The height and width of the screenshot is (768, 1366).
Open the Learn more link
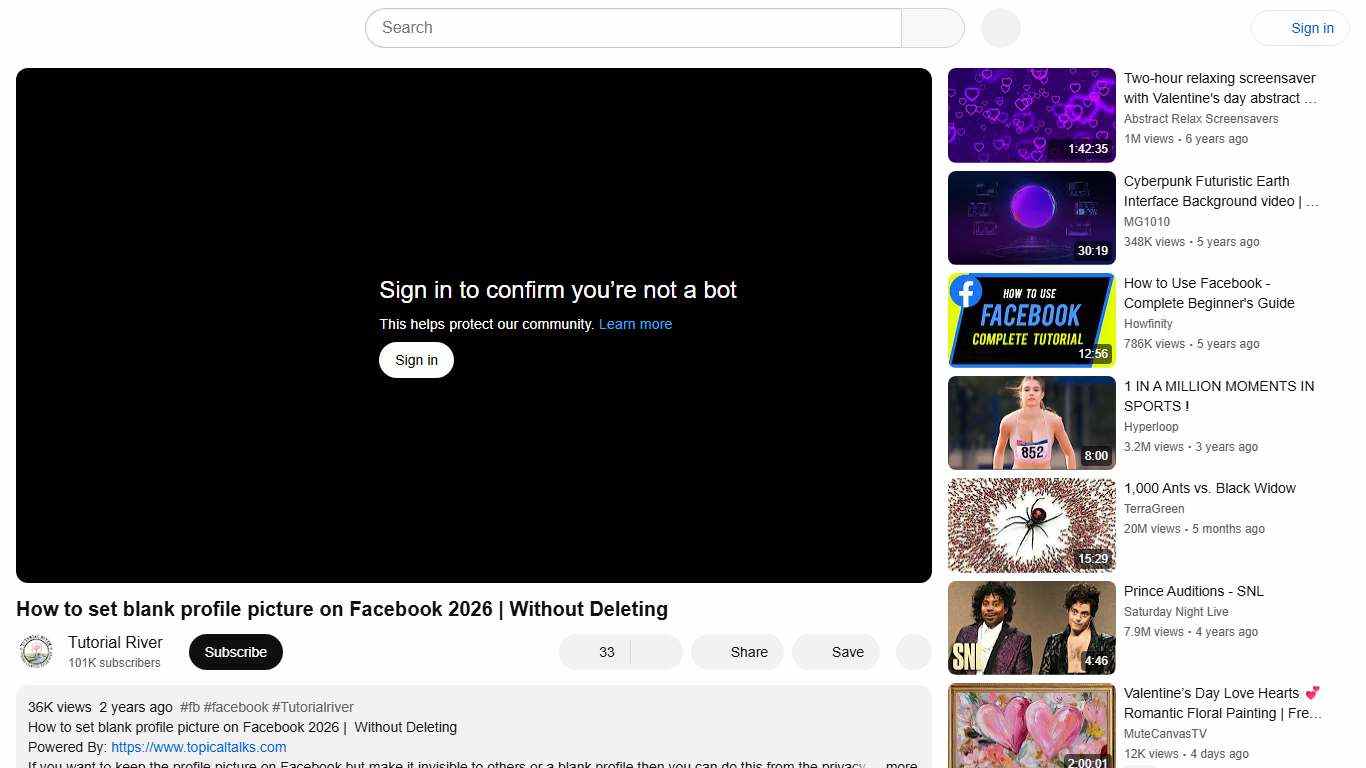pyautogui.click(x=635, y=323)
